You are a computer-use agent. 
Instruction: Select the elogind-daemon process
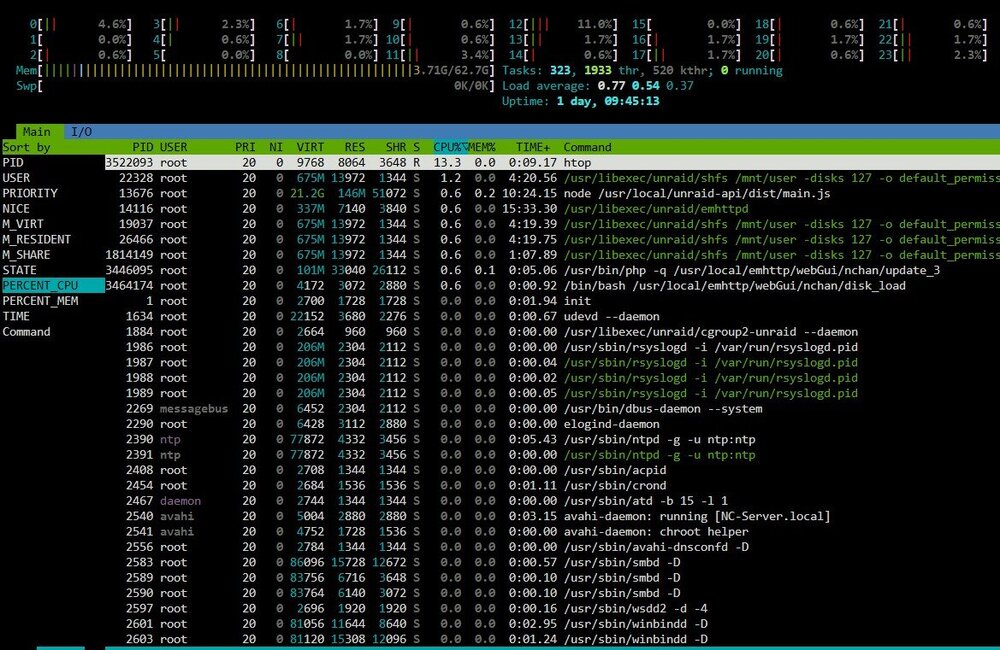pos(552,424)
